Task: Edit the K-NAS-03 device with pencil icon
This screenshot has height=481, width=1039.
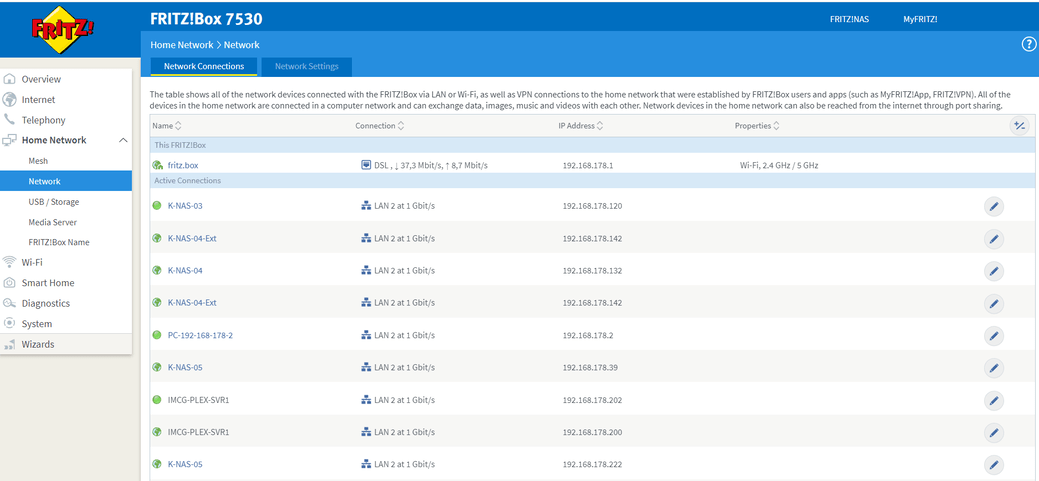Action: pos(993,207)
